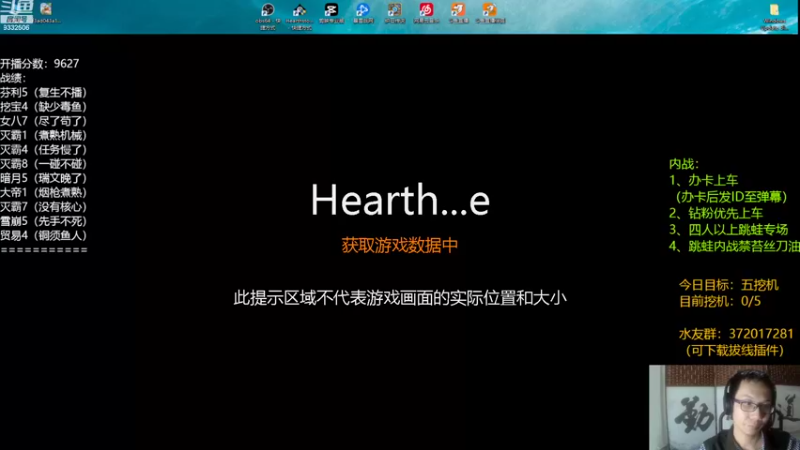Screen dimensions: 800x450
Task: Select the '芬利5 (复生不播)' record row
Action: click(44, 92)
